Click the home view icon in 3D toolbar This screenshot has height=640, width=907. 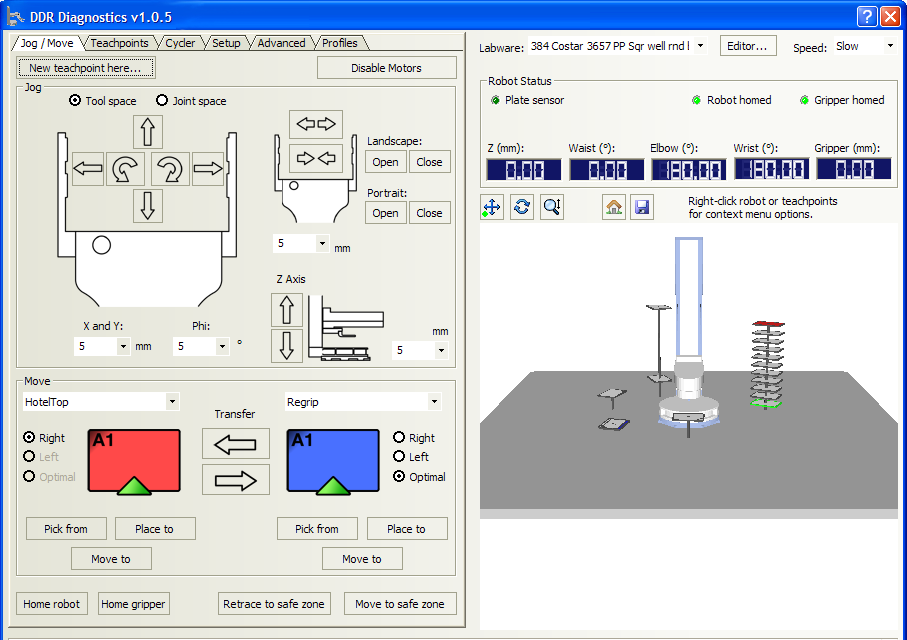[614, 207]
